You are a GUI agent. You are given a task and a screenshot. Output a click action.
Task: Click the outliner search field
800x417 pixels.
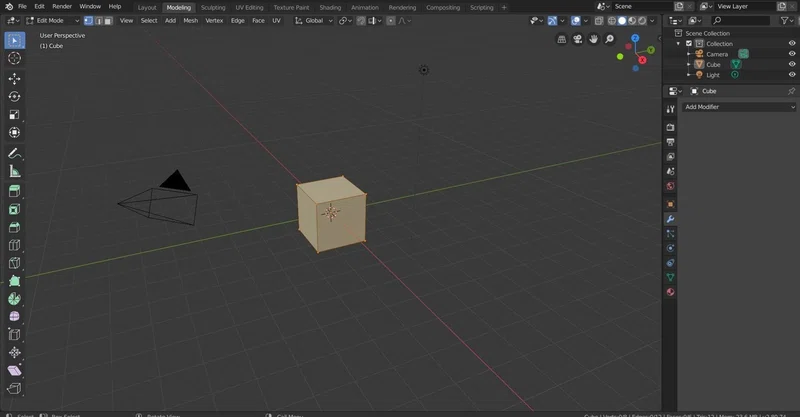pos(740,20)
